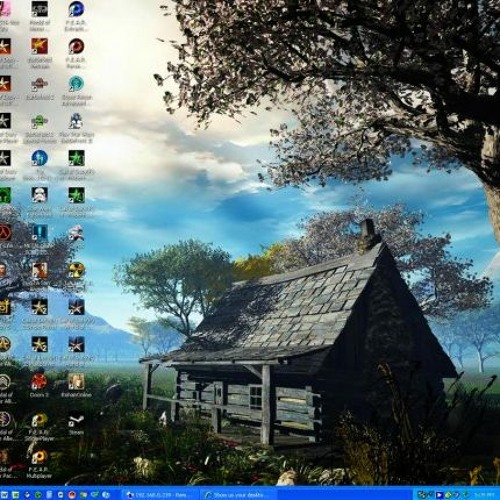Open the white-framed character portrait game icon
This screenshot has width=500, height=500.
[76, 382]
